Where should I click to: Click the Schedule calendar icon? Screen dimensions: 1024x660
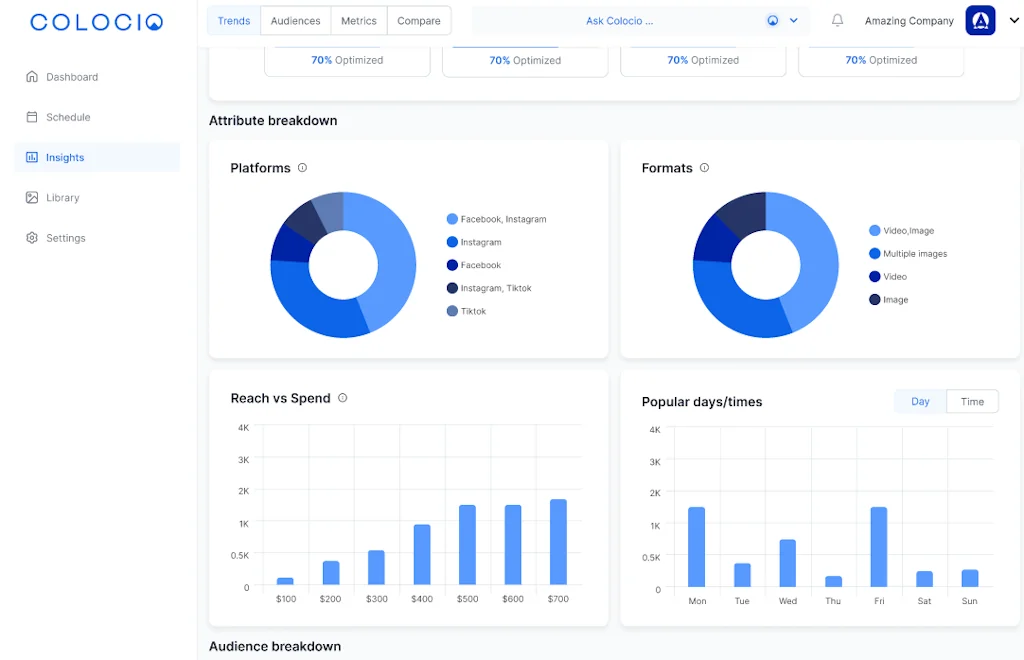pos(32,117)
